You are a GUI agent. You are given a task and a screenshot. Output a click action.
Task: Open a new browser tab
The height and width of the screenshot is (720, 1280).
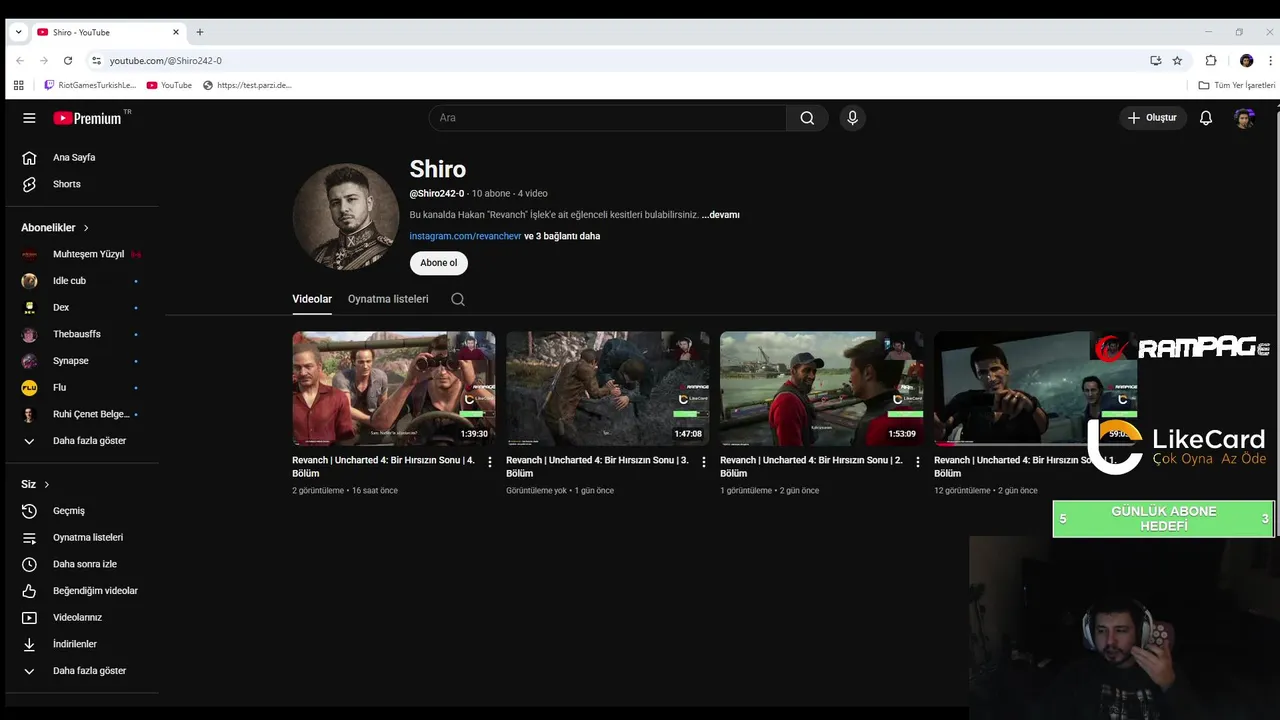click(199, 32)
